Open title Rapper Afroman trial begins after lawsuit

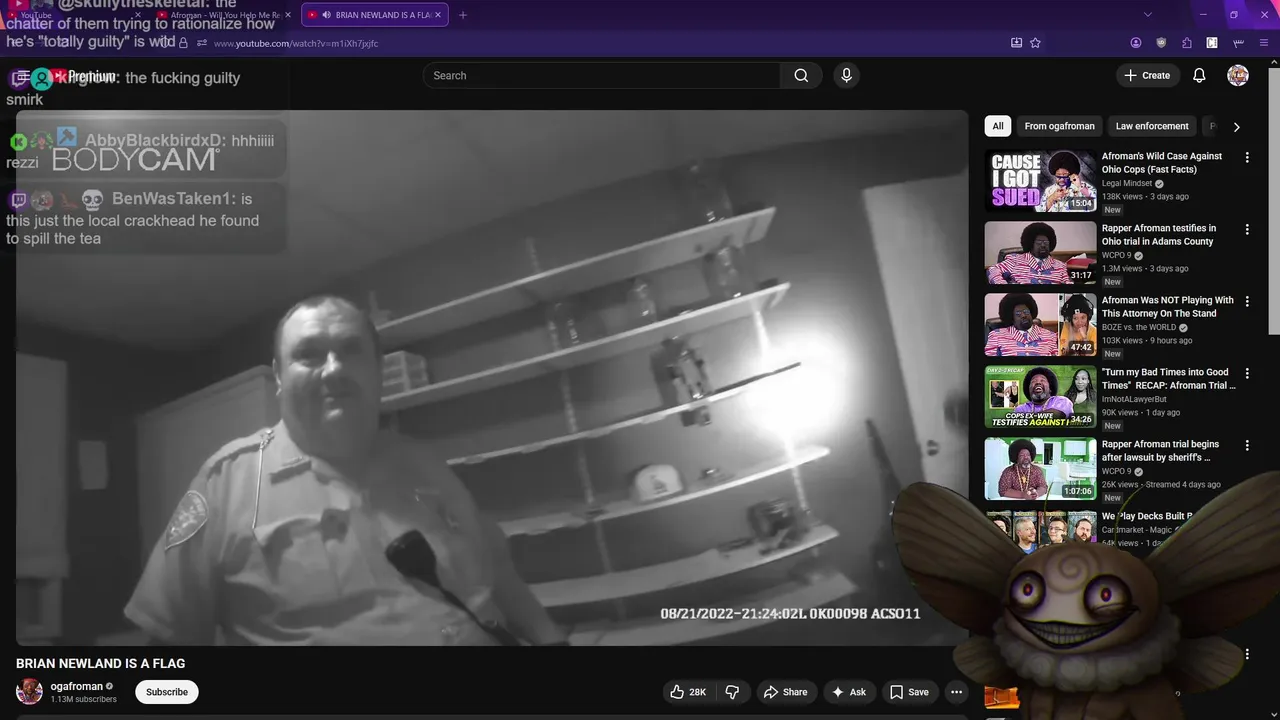tap(1161, 451)
